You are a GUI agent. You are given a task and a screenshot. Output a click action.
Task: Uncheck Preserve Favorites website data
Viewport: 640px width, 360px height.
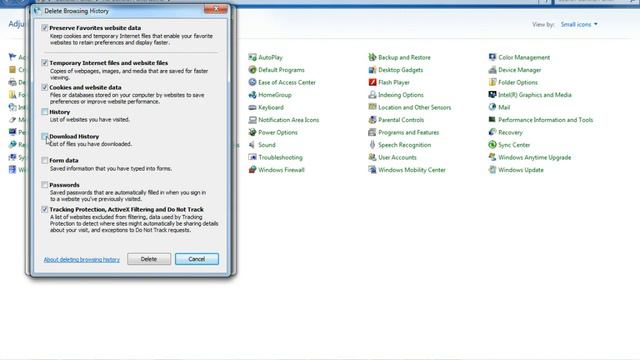pyautogui.click(x=44, y=28)
